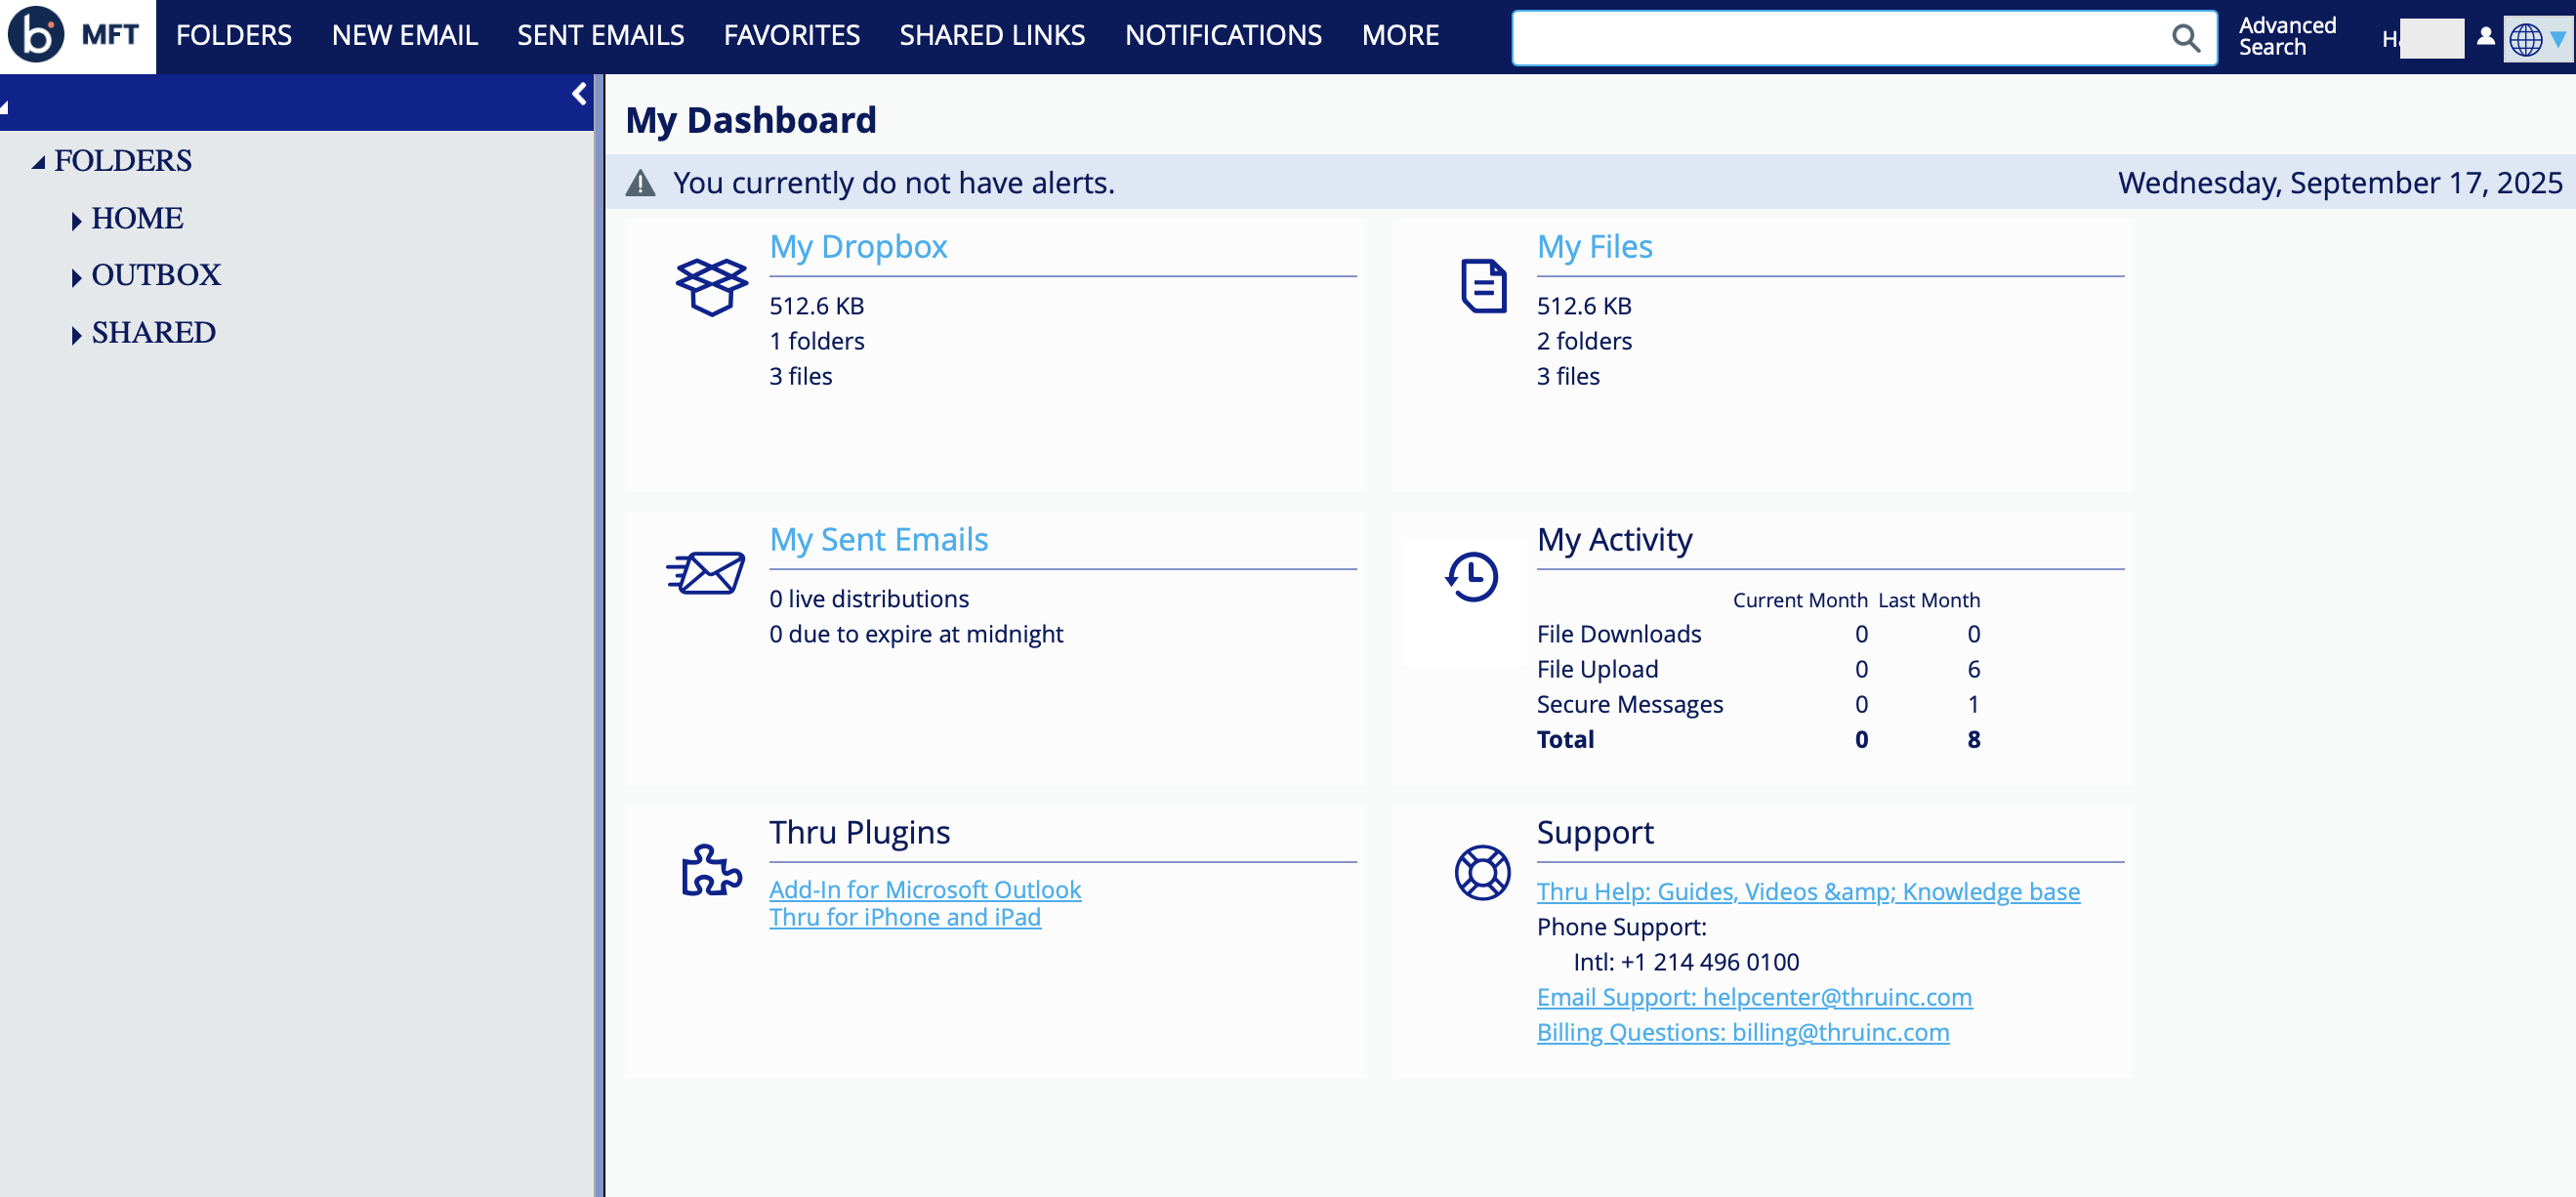Open the globe language dropdown
Viewport: 2576px width, 1197px height.
pos(2537,39)
